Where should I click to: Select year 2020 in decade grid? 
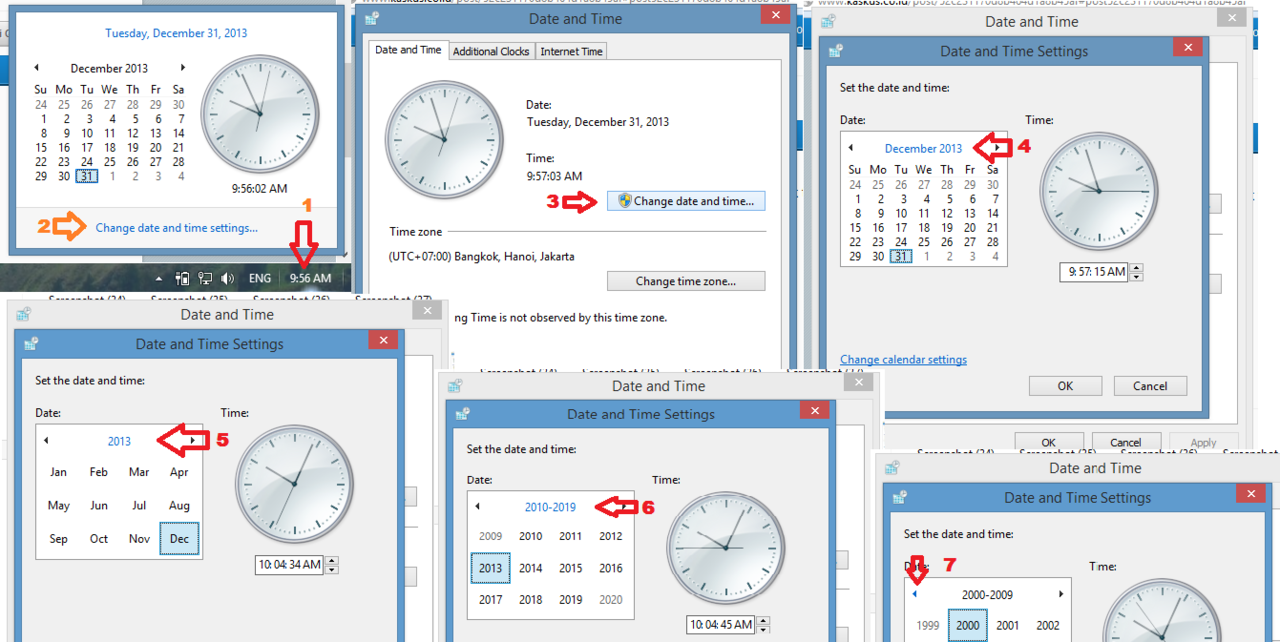(610, 600)
